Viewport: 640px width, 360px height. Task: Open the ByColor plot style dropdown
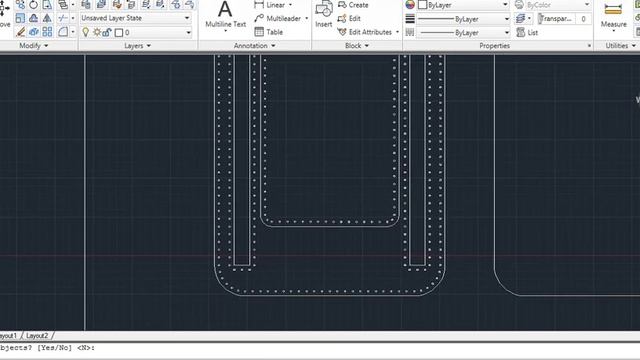(587, 5)
